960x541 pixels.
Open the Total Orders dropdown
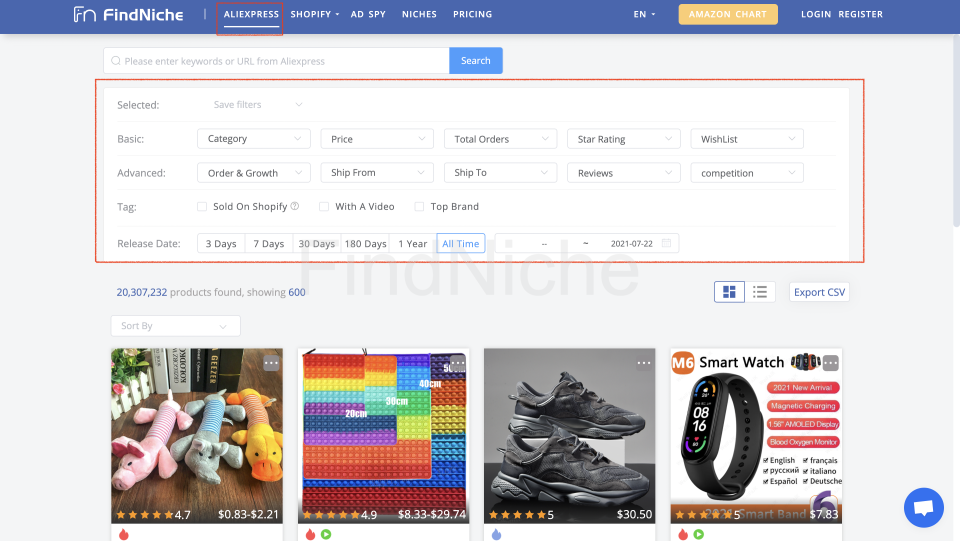(x=500, y=139)
